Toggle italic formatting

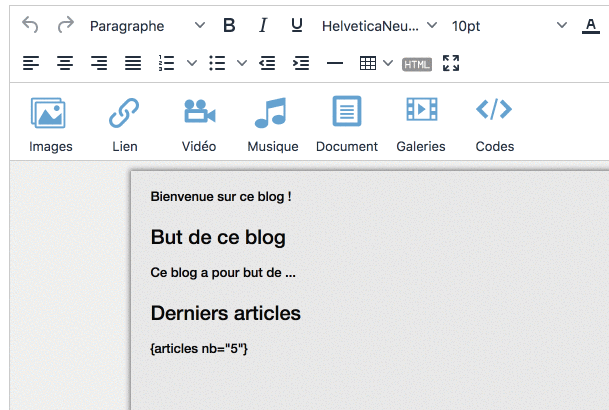[263, 26]
